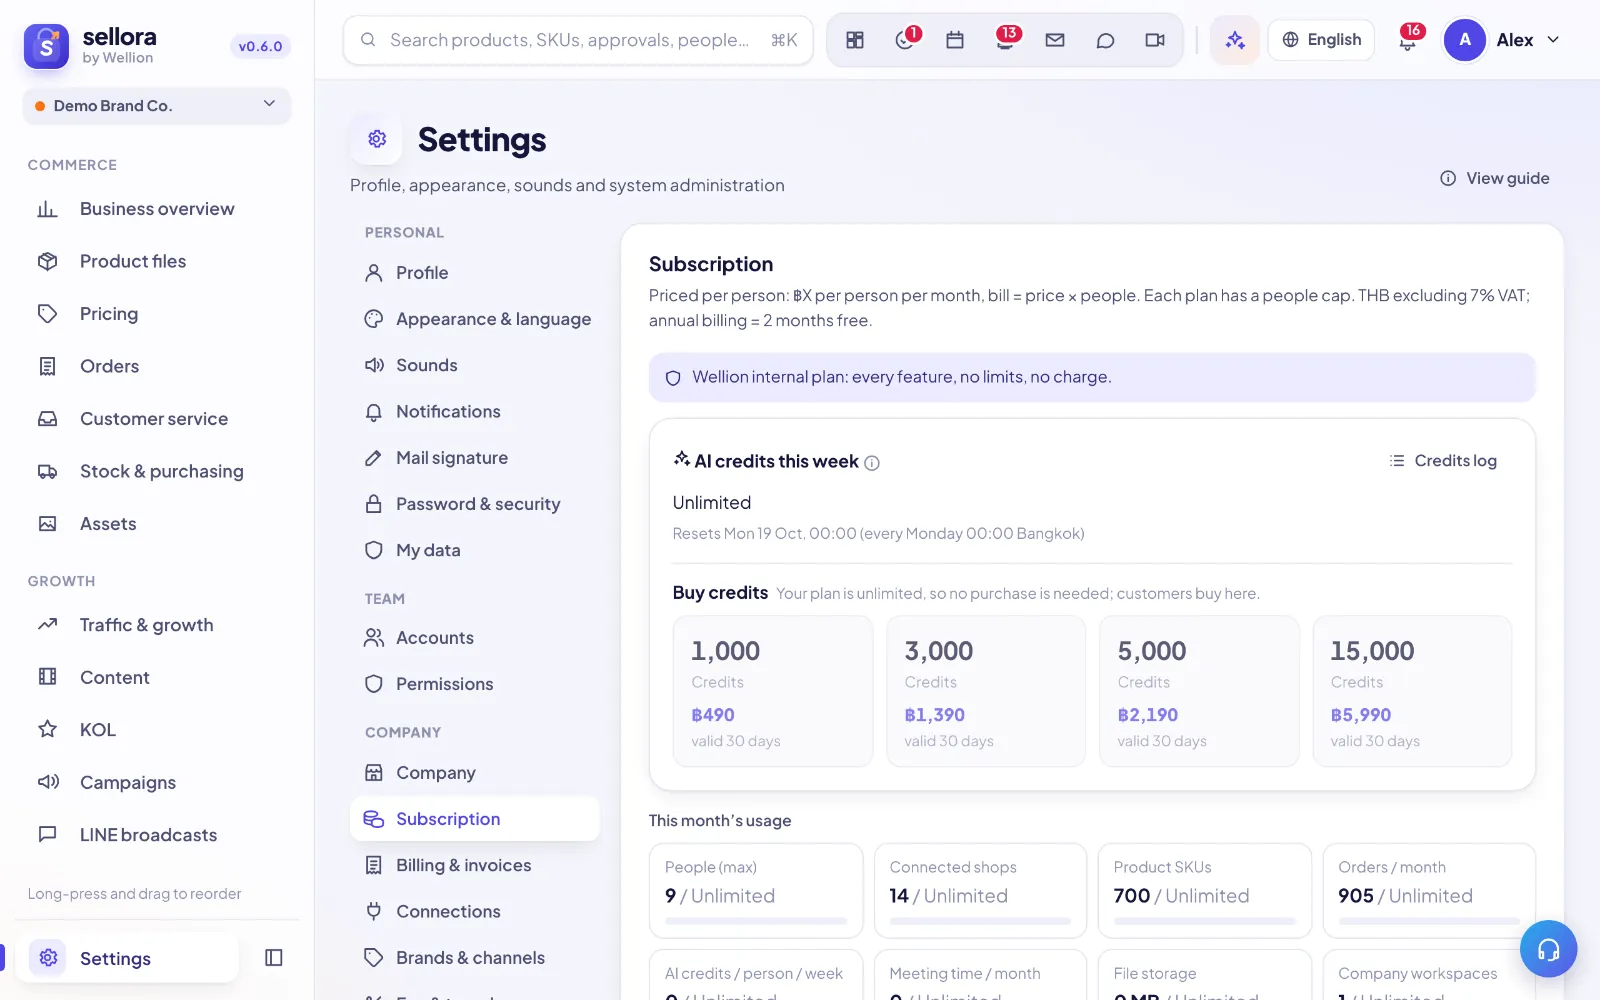Open Brands & channels settings
1600x1000 pixels.
[x=475, y=958]
